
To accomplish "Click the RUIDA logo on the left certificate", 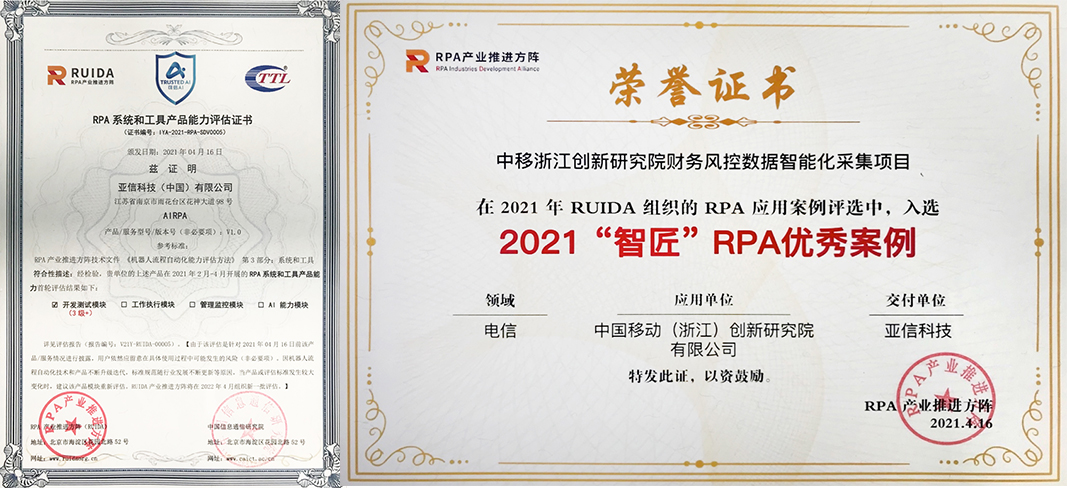I will (x=80, y=75).
